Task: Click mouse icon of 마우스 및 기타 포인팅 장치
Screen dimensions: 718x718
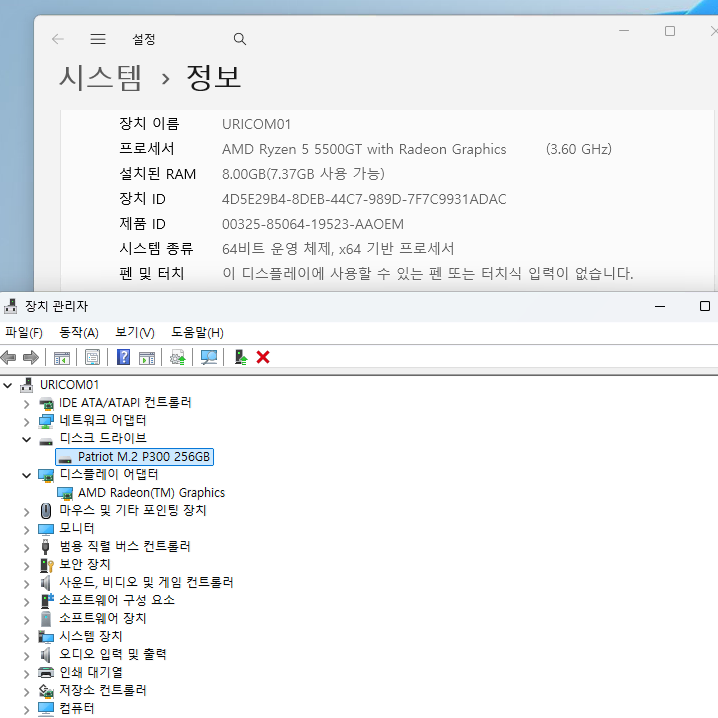Action: pyautogui.click(x=46, y=511)
